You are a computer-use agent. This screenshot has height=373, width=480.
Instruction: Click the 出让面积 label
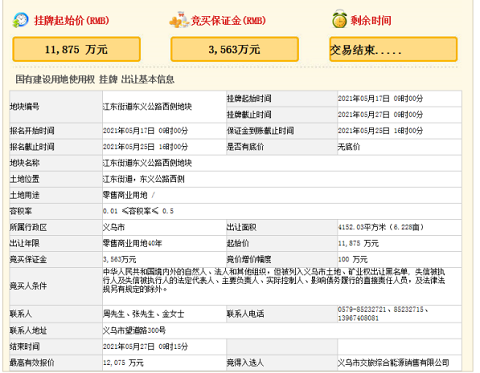[x=242, y=227]
